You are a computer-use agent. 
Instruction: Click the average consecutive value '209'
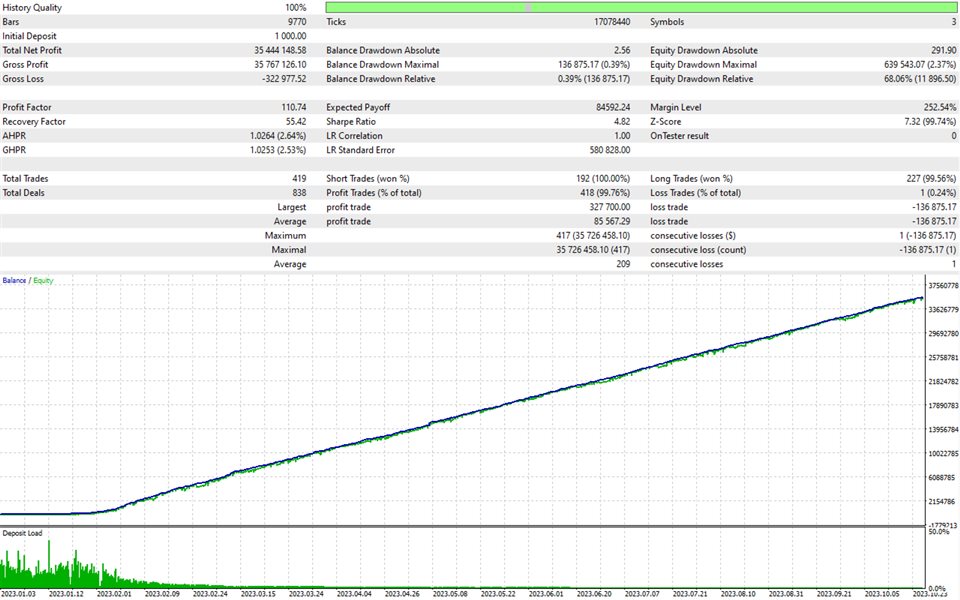click(623, 264)
